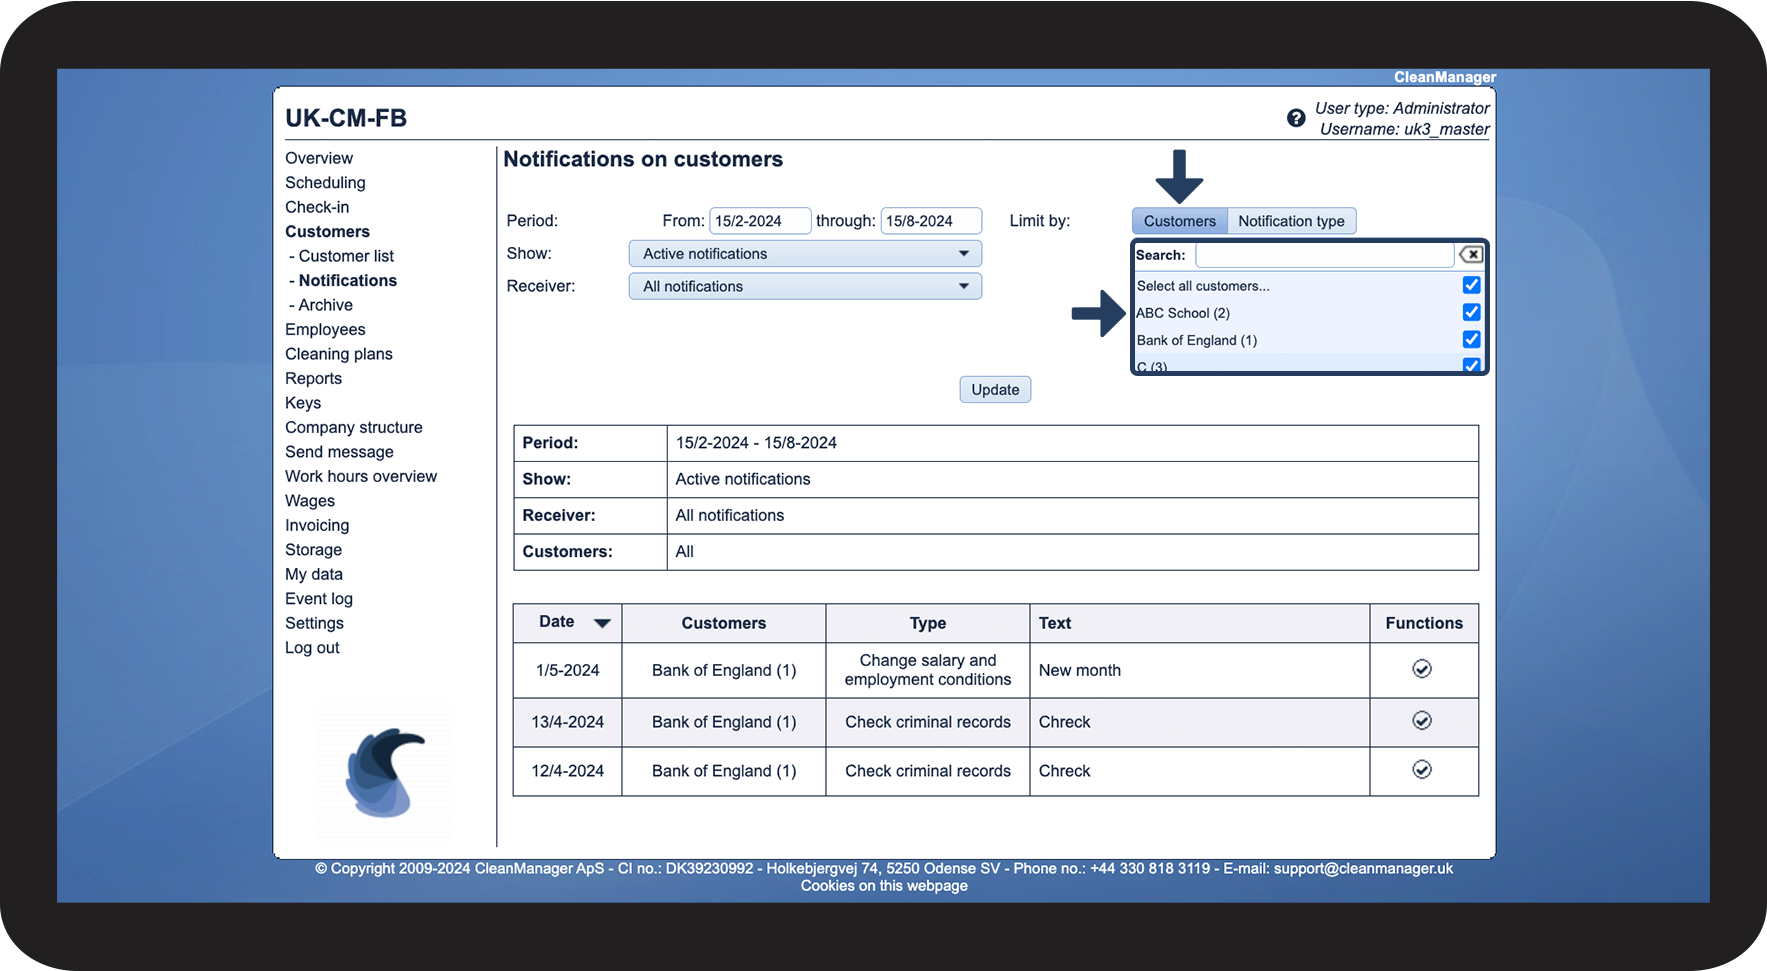This screenshot has width=1767, height=971.
Task: Toggle the Select all customers checkbox
Action: [1471, 285]
